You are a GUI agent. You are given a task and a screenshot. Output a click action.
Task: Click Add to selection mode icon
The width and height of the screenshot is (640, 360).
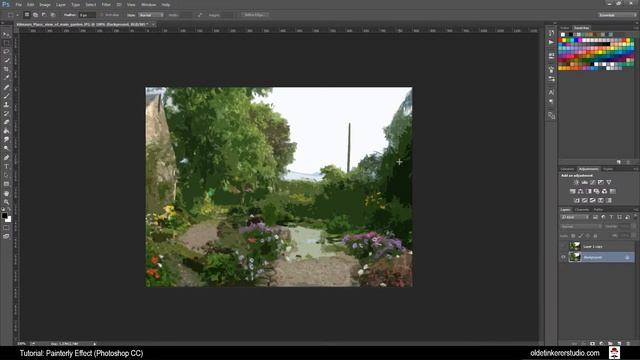tap(35, 15)
